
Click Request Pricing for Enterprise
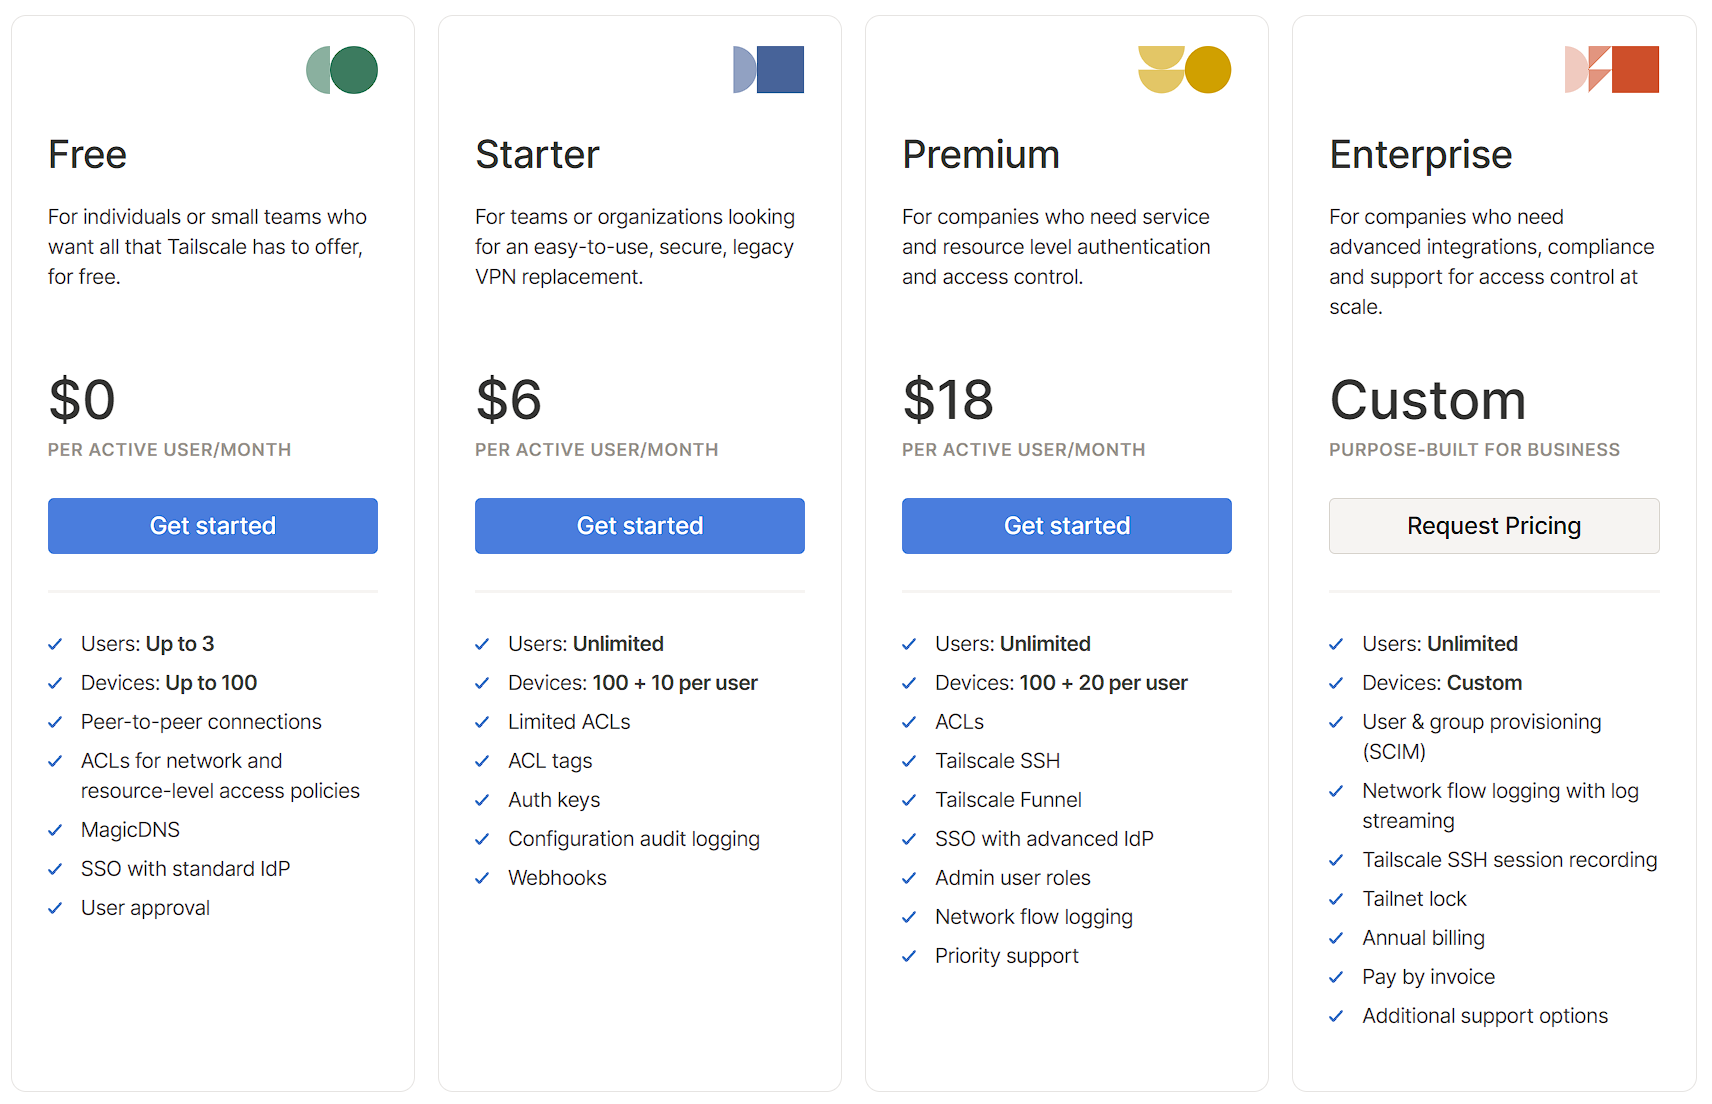pyautogui.click(x=1493, y=525)
